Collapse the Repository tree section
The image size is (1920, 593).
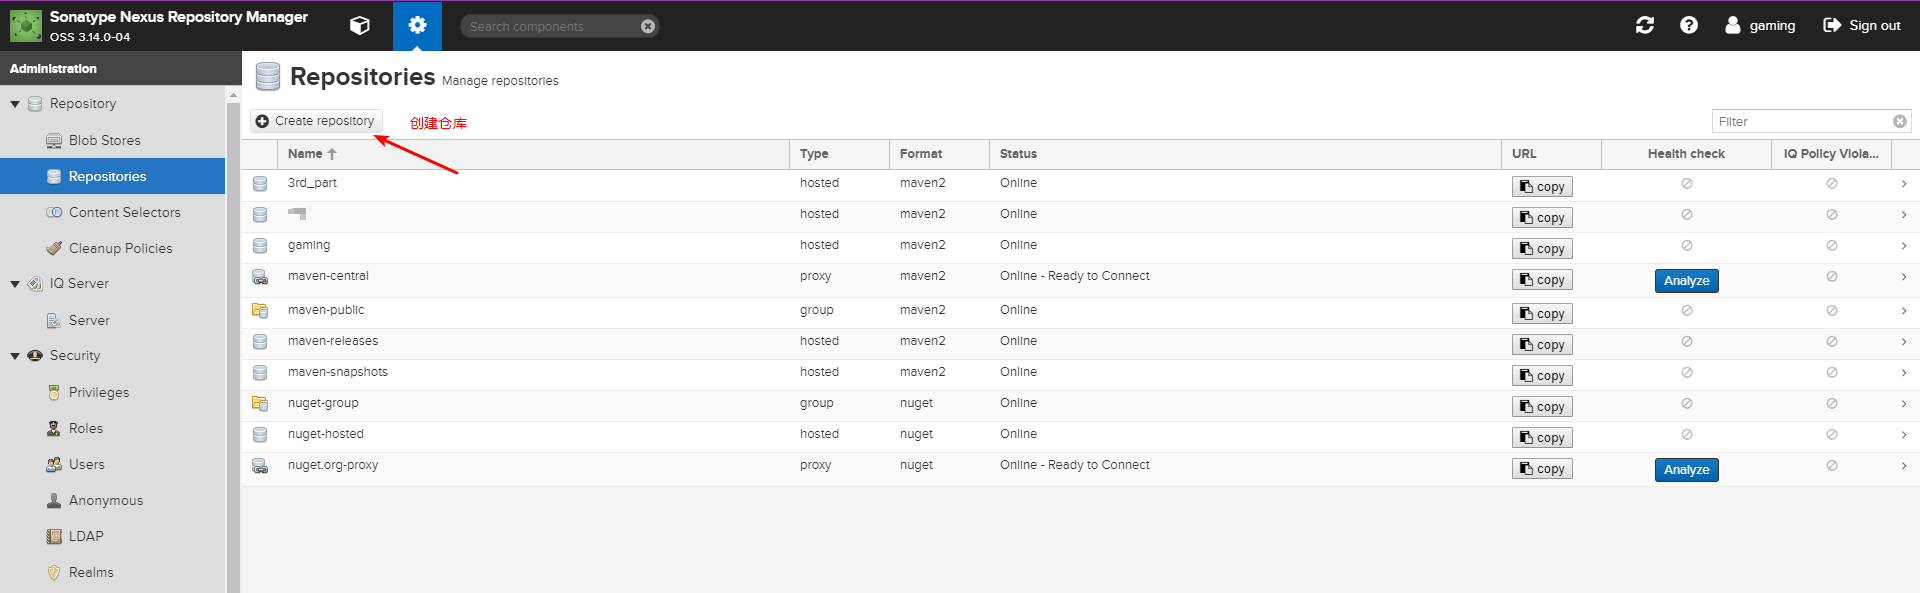[x=15, y=104]
